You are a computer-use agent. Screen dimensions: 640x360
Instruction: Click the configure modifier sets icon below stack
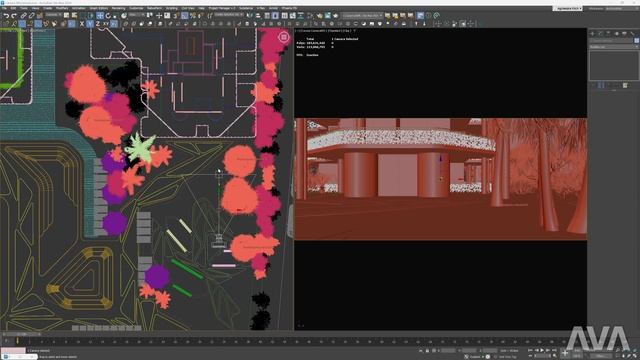tap(625, 85)
